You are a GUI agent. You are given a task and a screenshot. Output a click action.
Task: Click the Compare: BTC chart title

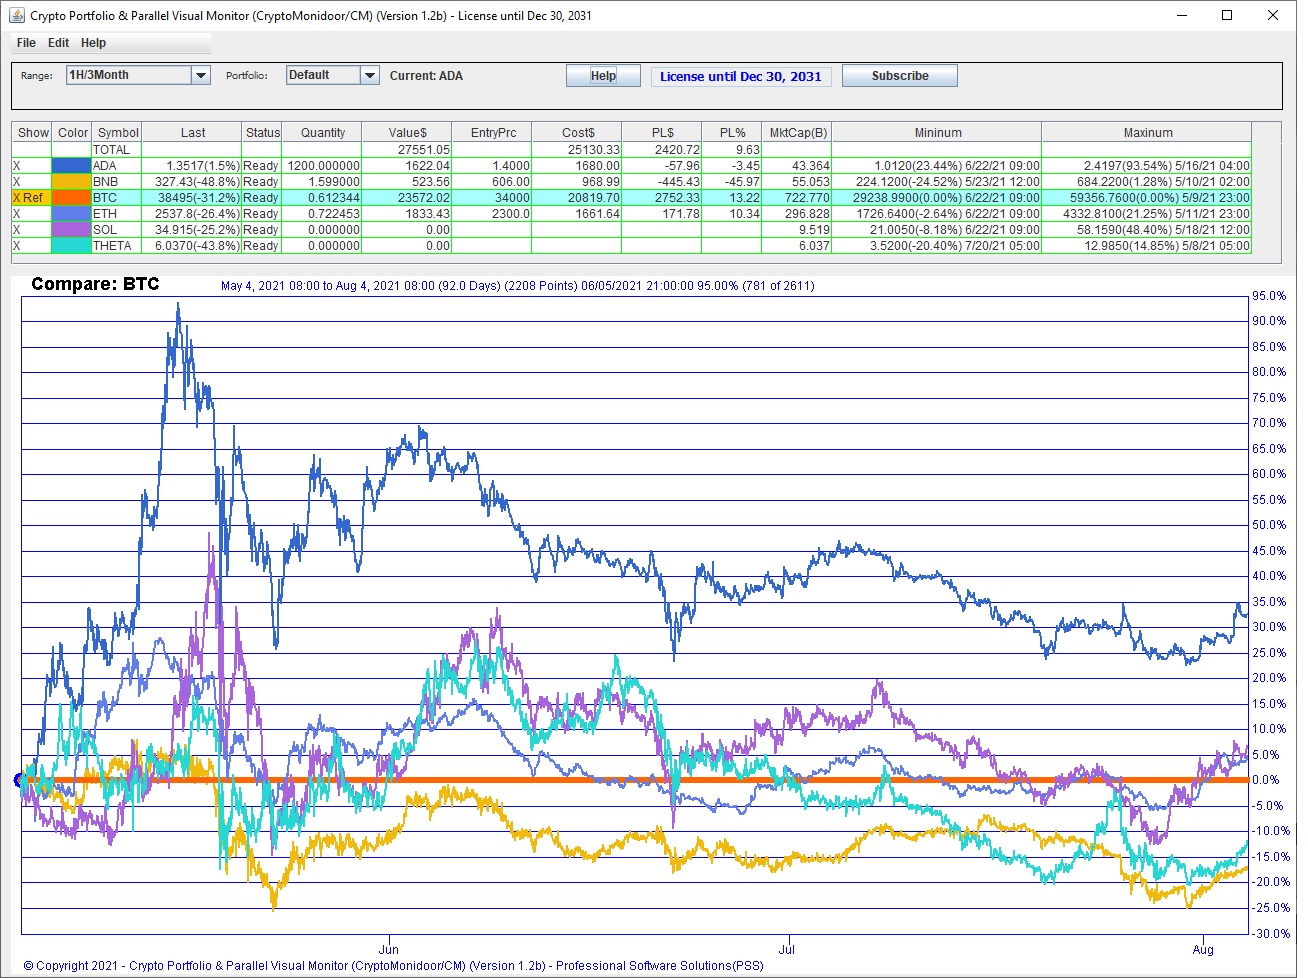pyautogui.click(x=95, y=284)
